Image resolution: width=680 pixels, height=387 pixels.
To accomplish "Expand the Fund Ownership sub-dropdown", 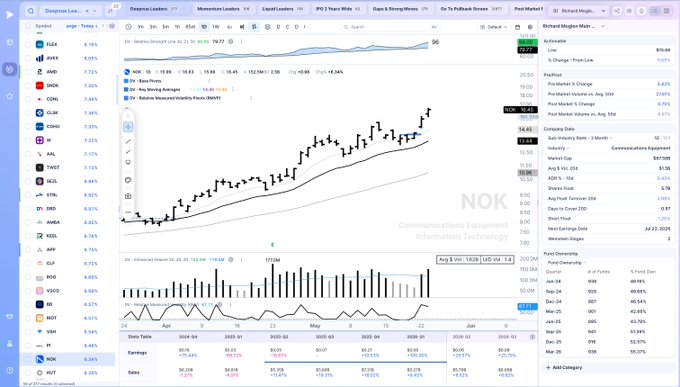I will (584, 263).
